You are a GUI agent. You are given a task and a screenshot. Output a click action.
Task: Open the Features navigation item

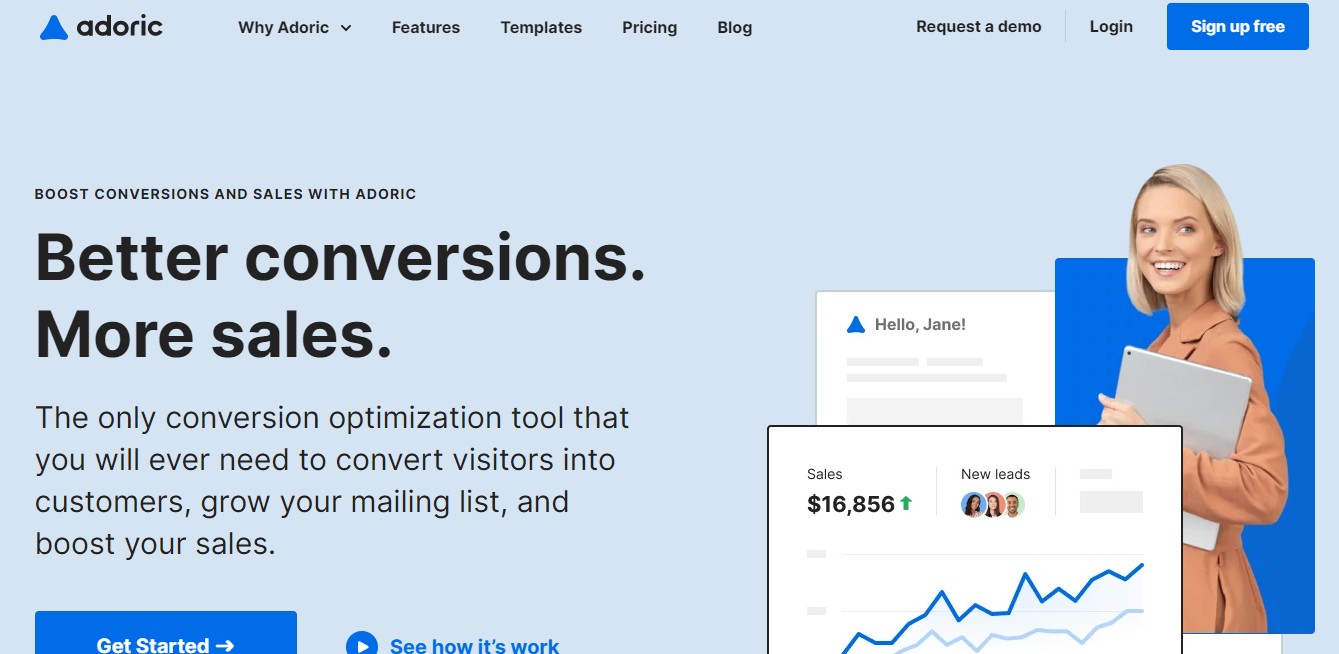click(425, 28)
